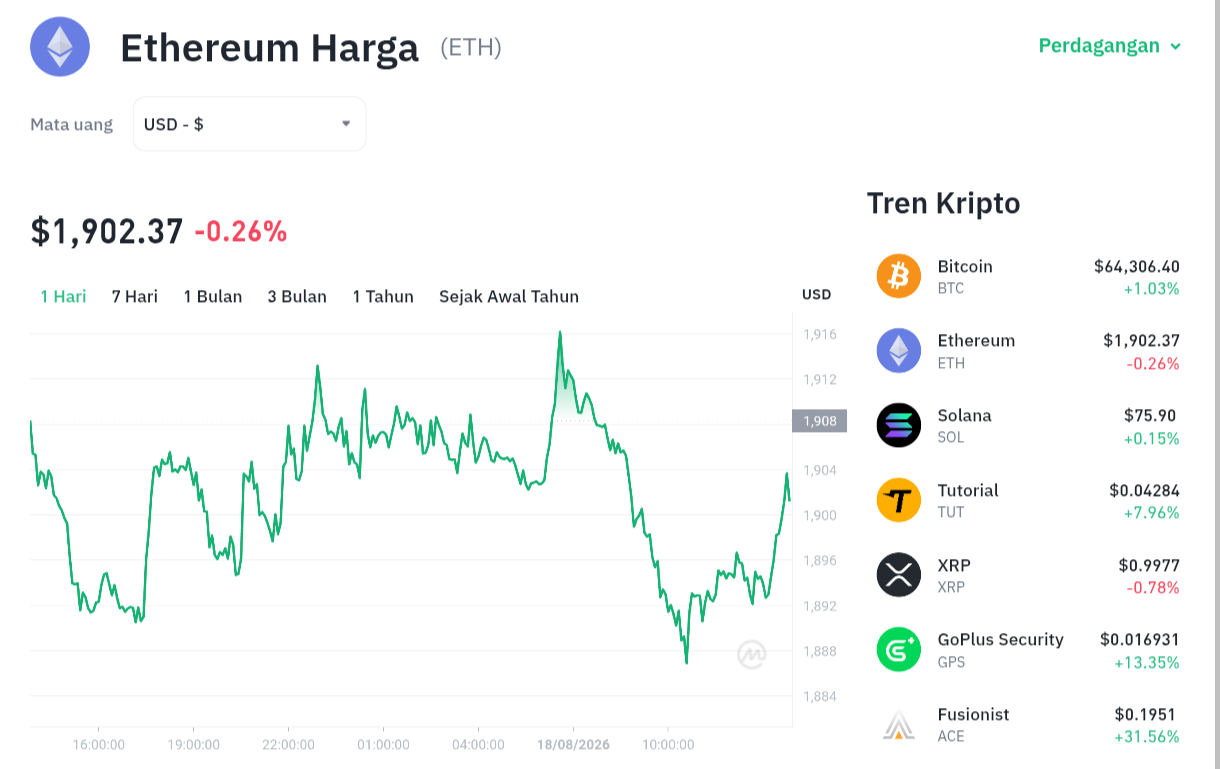Click the Tutorial TUT coin icon
This screenshot has width=1220, height=769.
point(899,500)
